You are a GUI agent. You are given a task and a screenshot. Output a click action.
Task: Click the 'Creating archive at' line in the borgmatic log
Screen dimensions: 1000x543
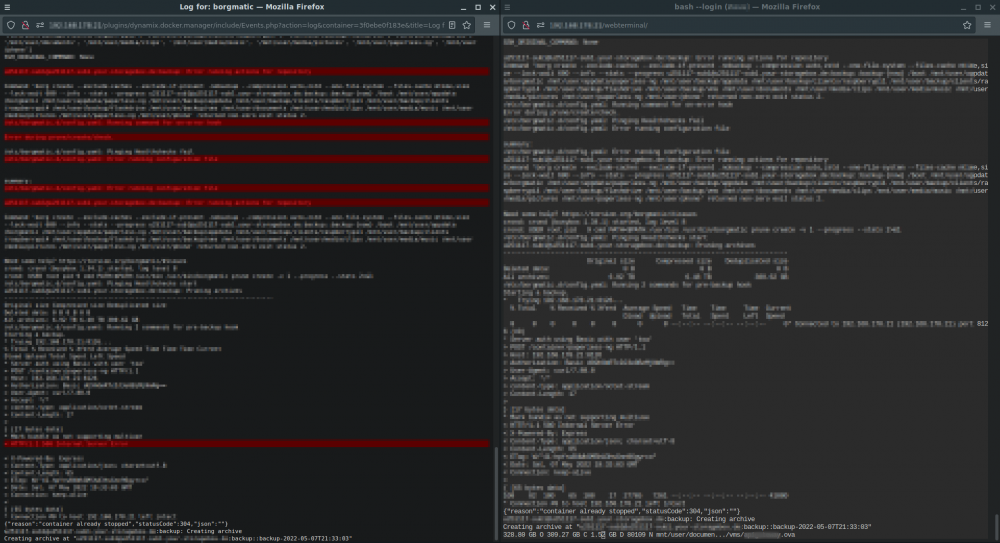[x=178, y=539]
